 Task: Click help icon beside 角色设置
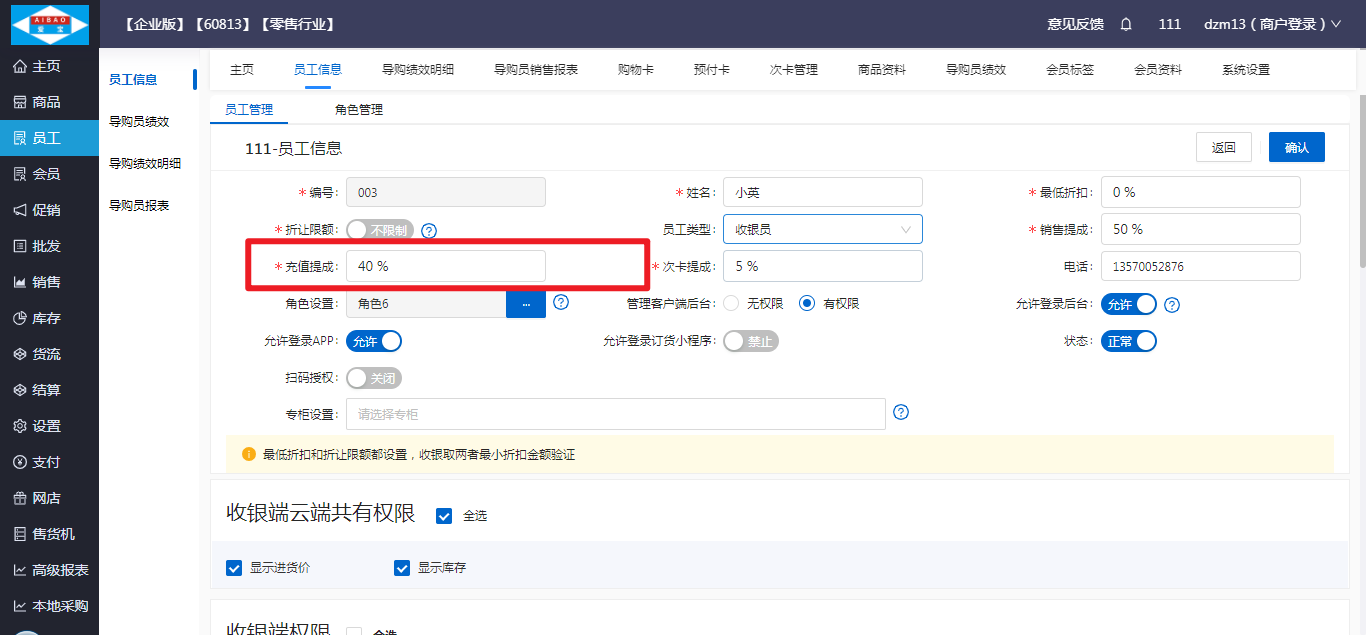pos(561,302)
